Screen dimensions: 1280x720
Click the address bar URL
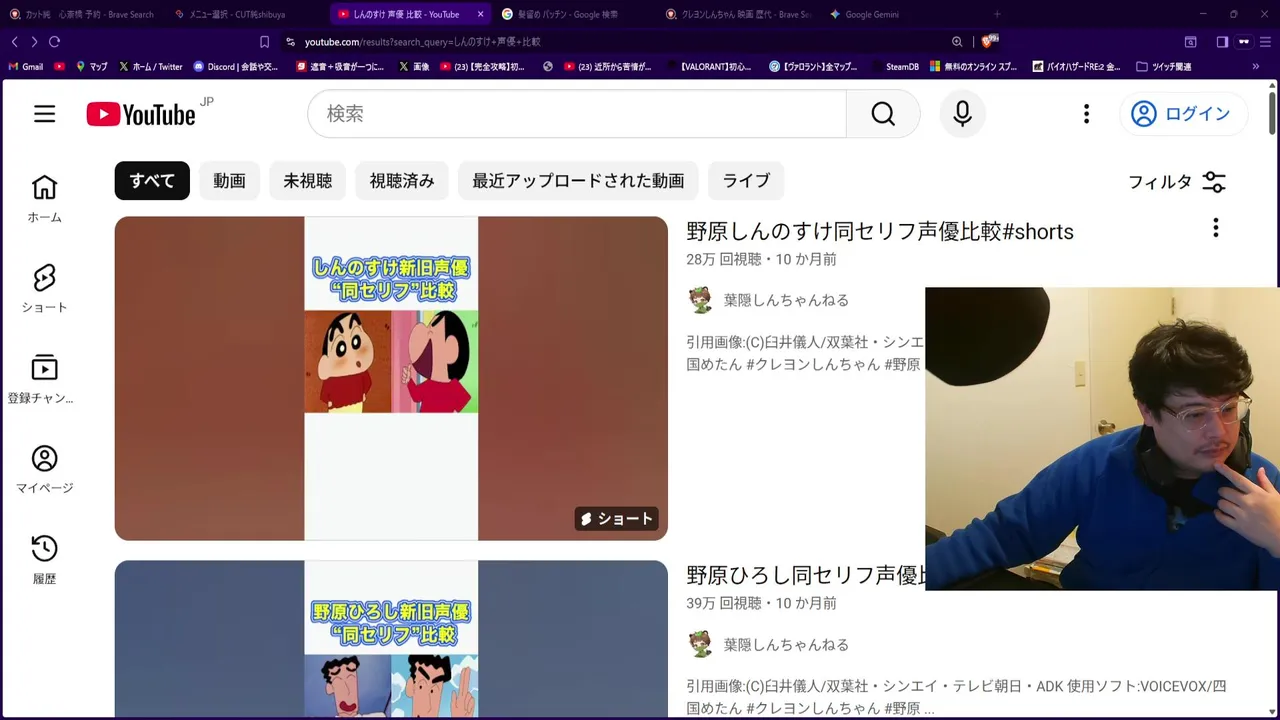tap(422, 42)
